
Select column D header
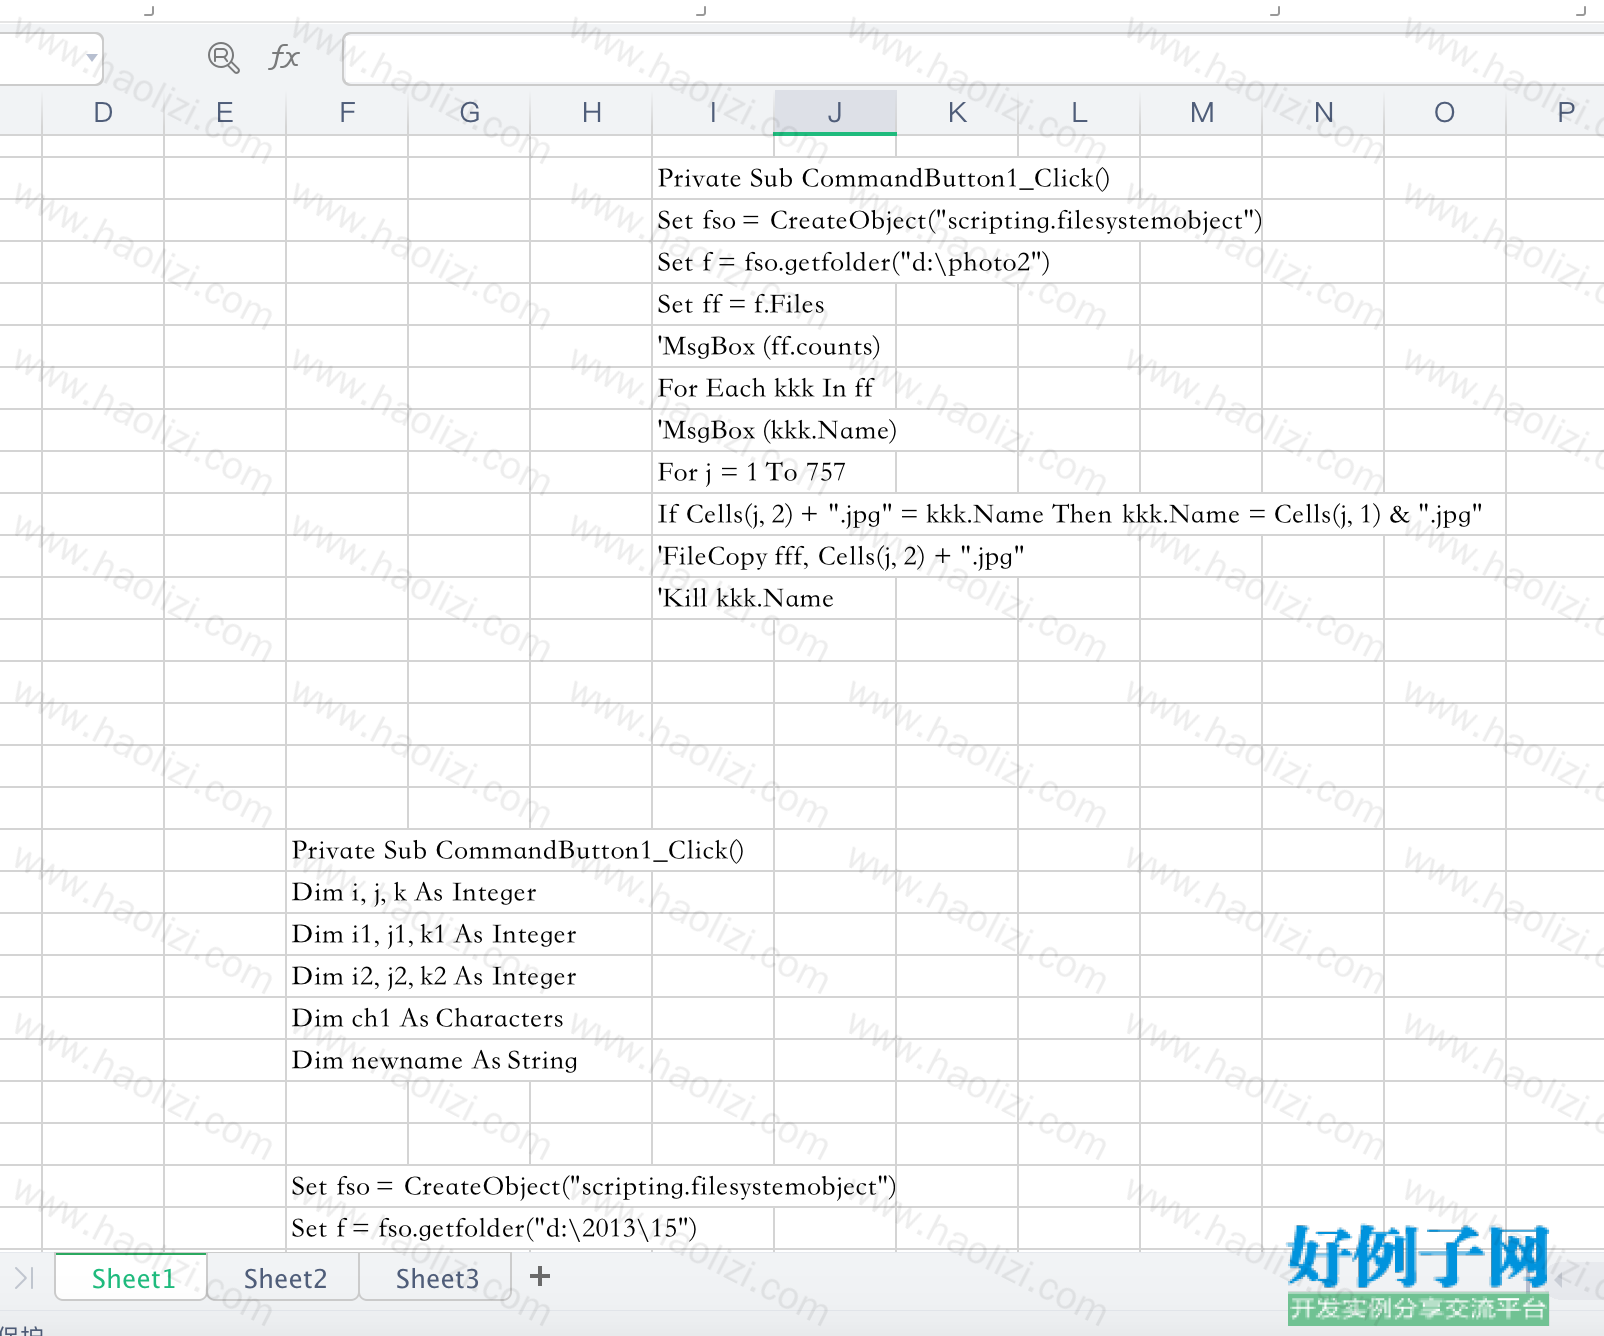click(103, 113)
